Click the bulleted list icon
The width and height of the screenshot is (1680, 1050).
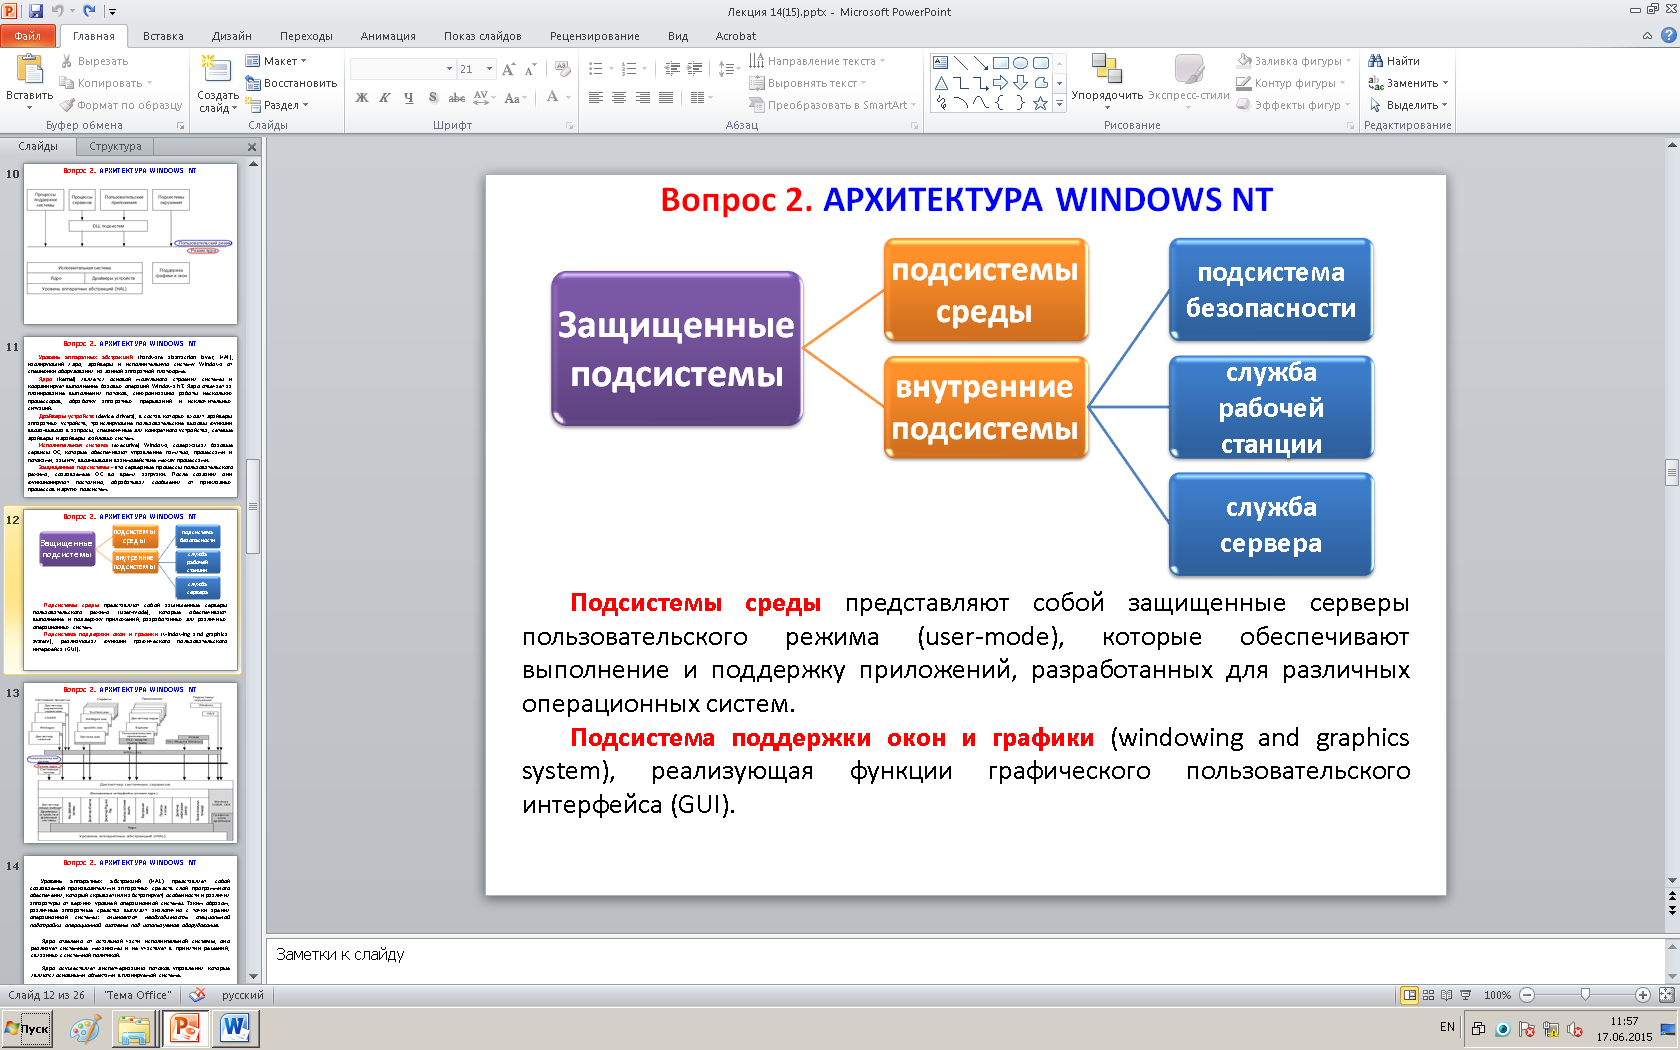(x=596, y=69)
